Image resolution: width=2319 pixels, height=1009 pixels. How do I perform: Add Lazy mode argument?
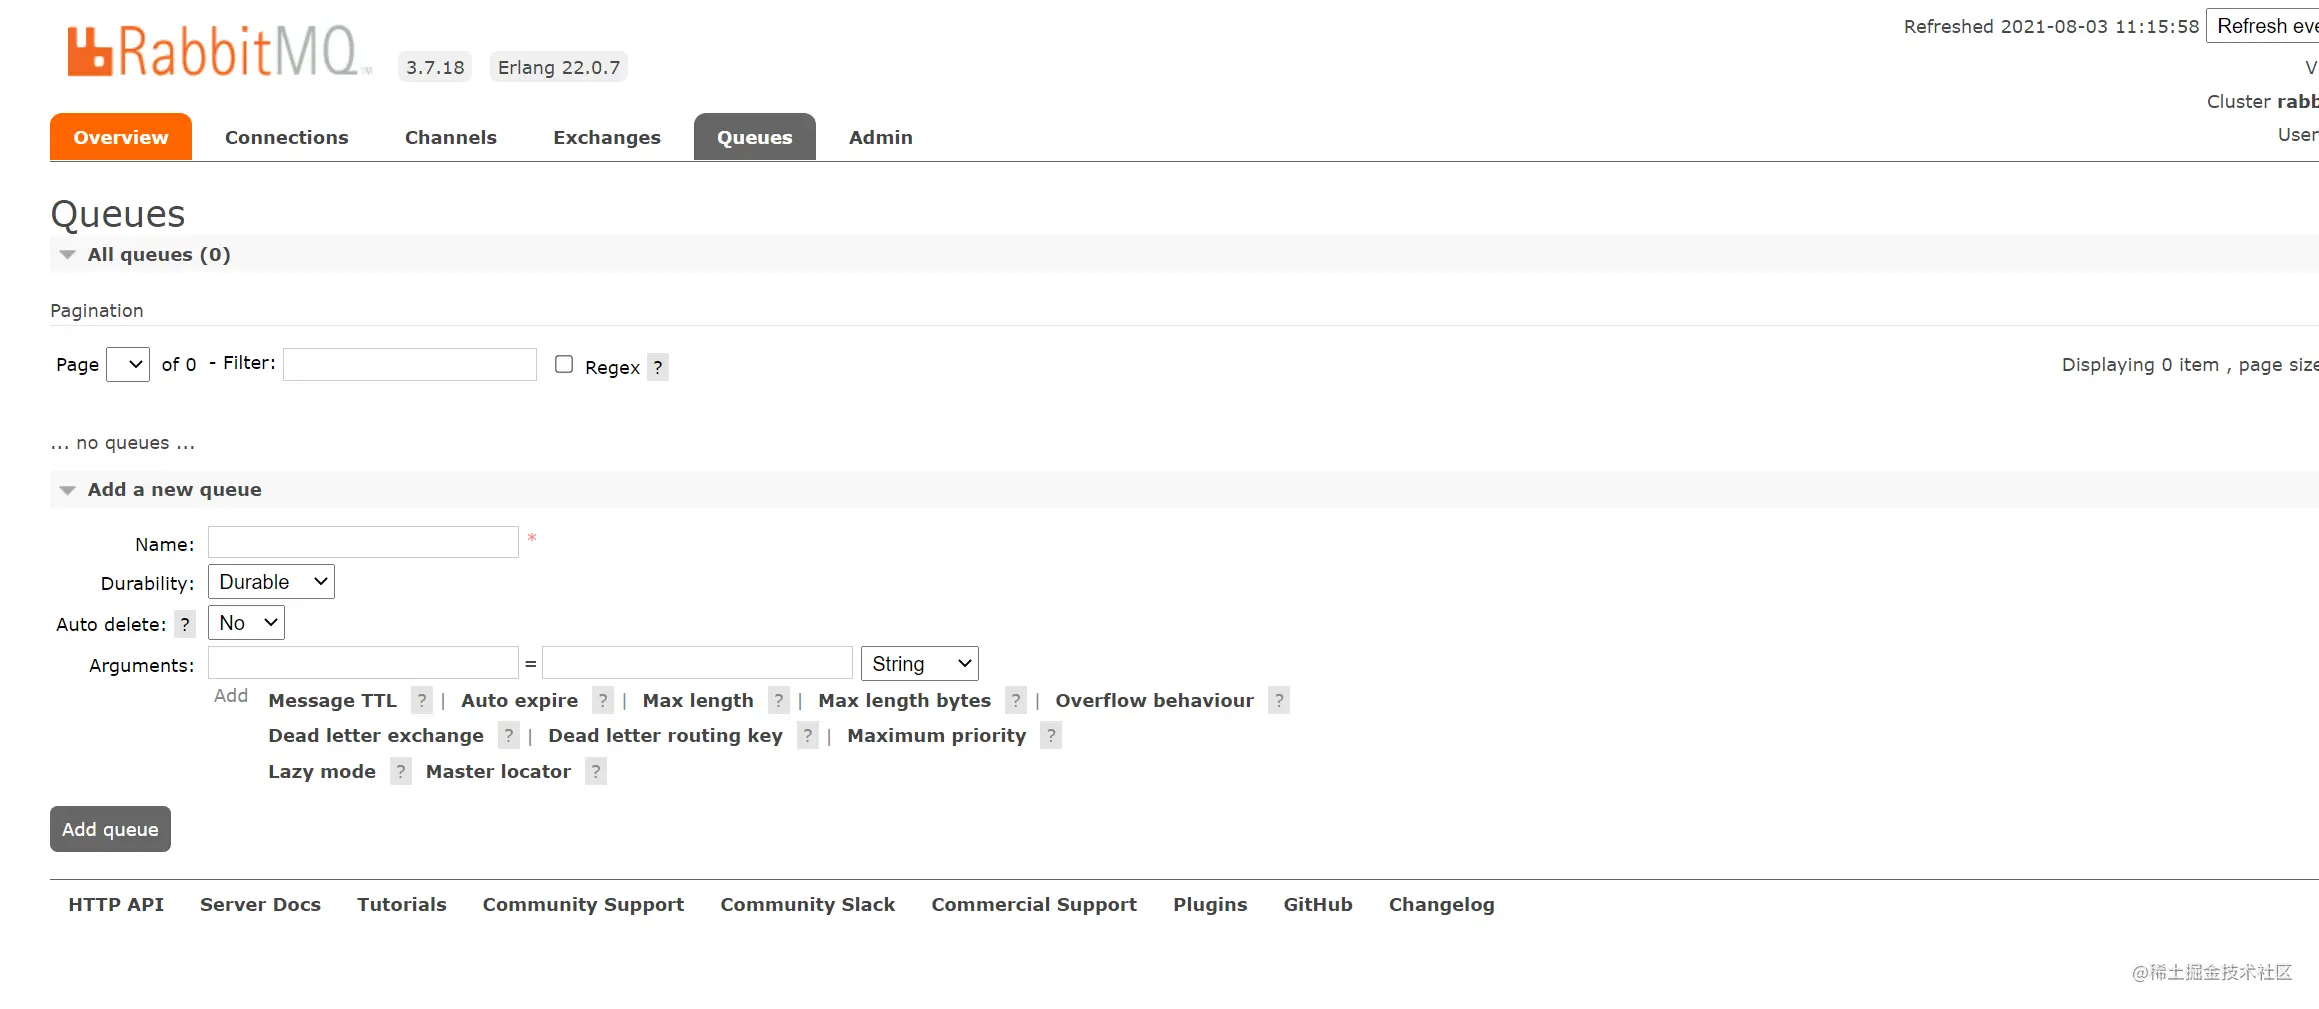322,772
